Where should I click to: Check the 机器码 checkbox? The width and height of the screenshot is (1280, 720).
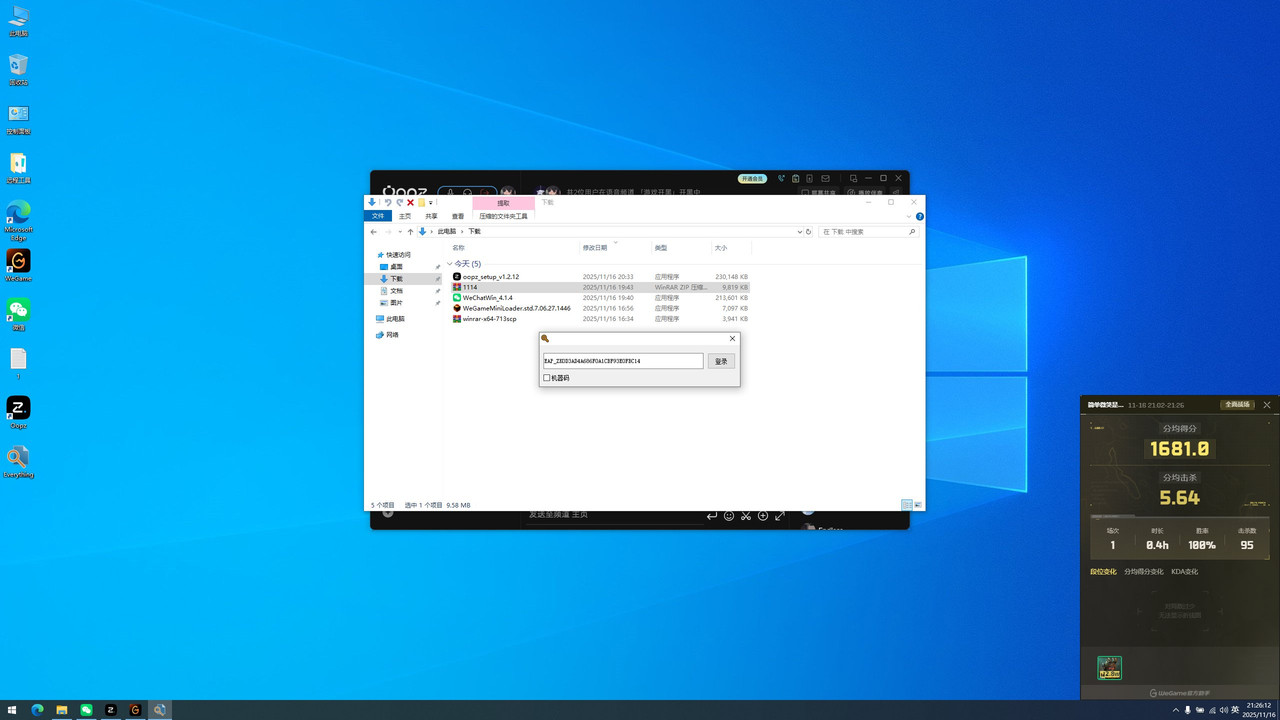coord(547,378)
